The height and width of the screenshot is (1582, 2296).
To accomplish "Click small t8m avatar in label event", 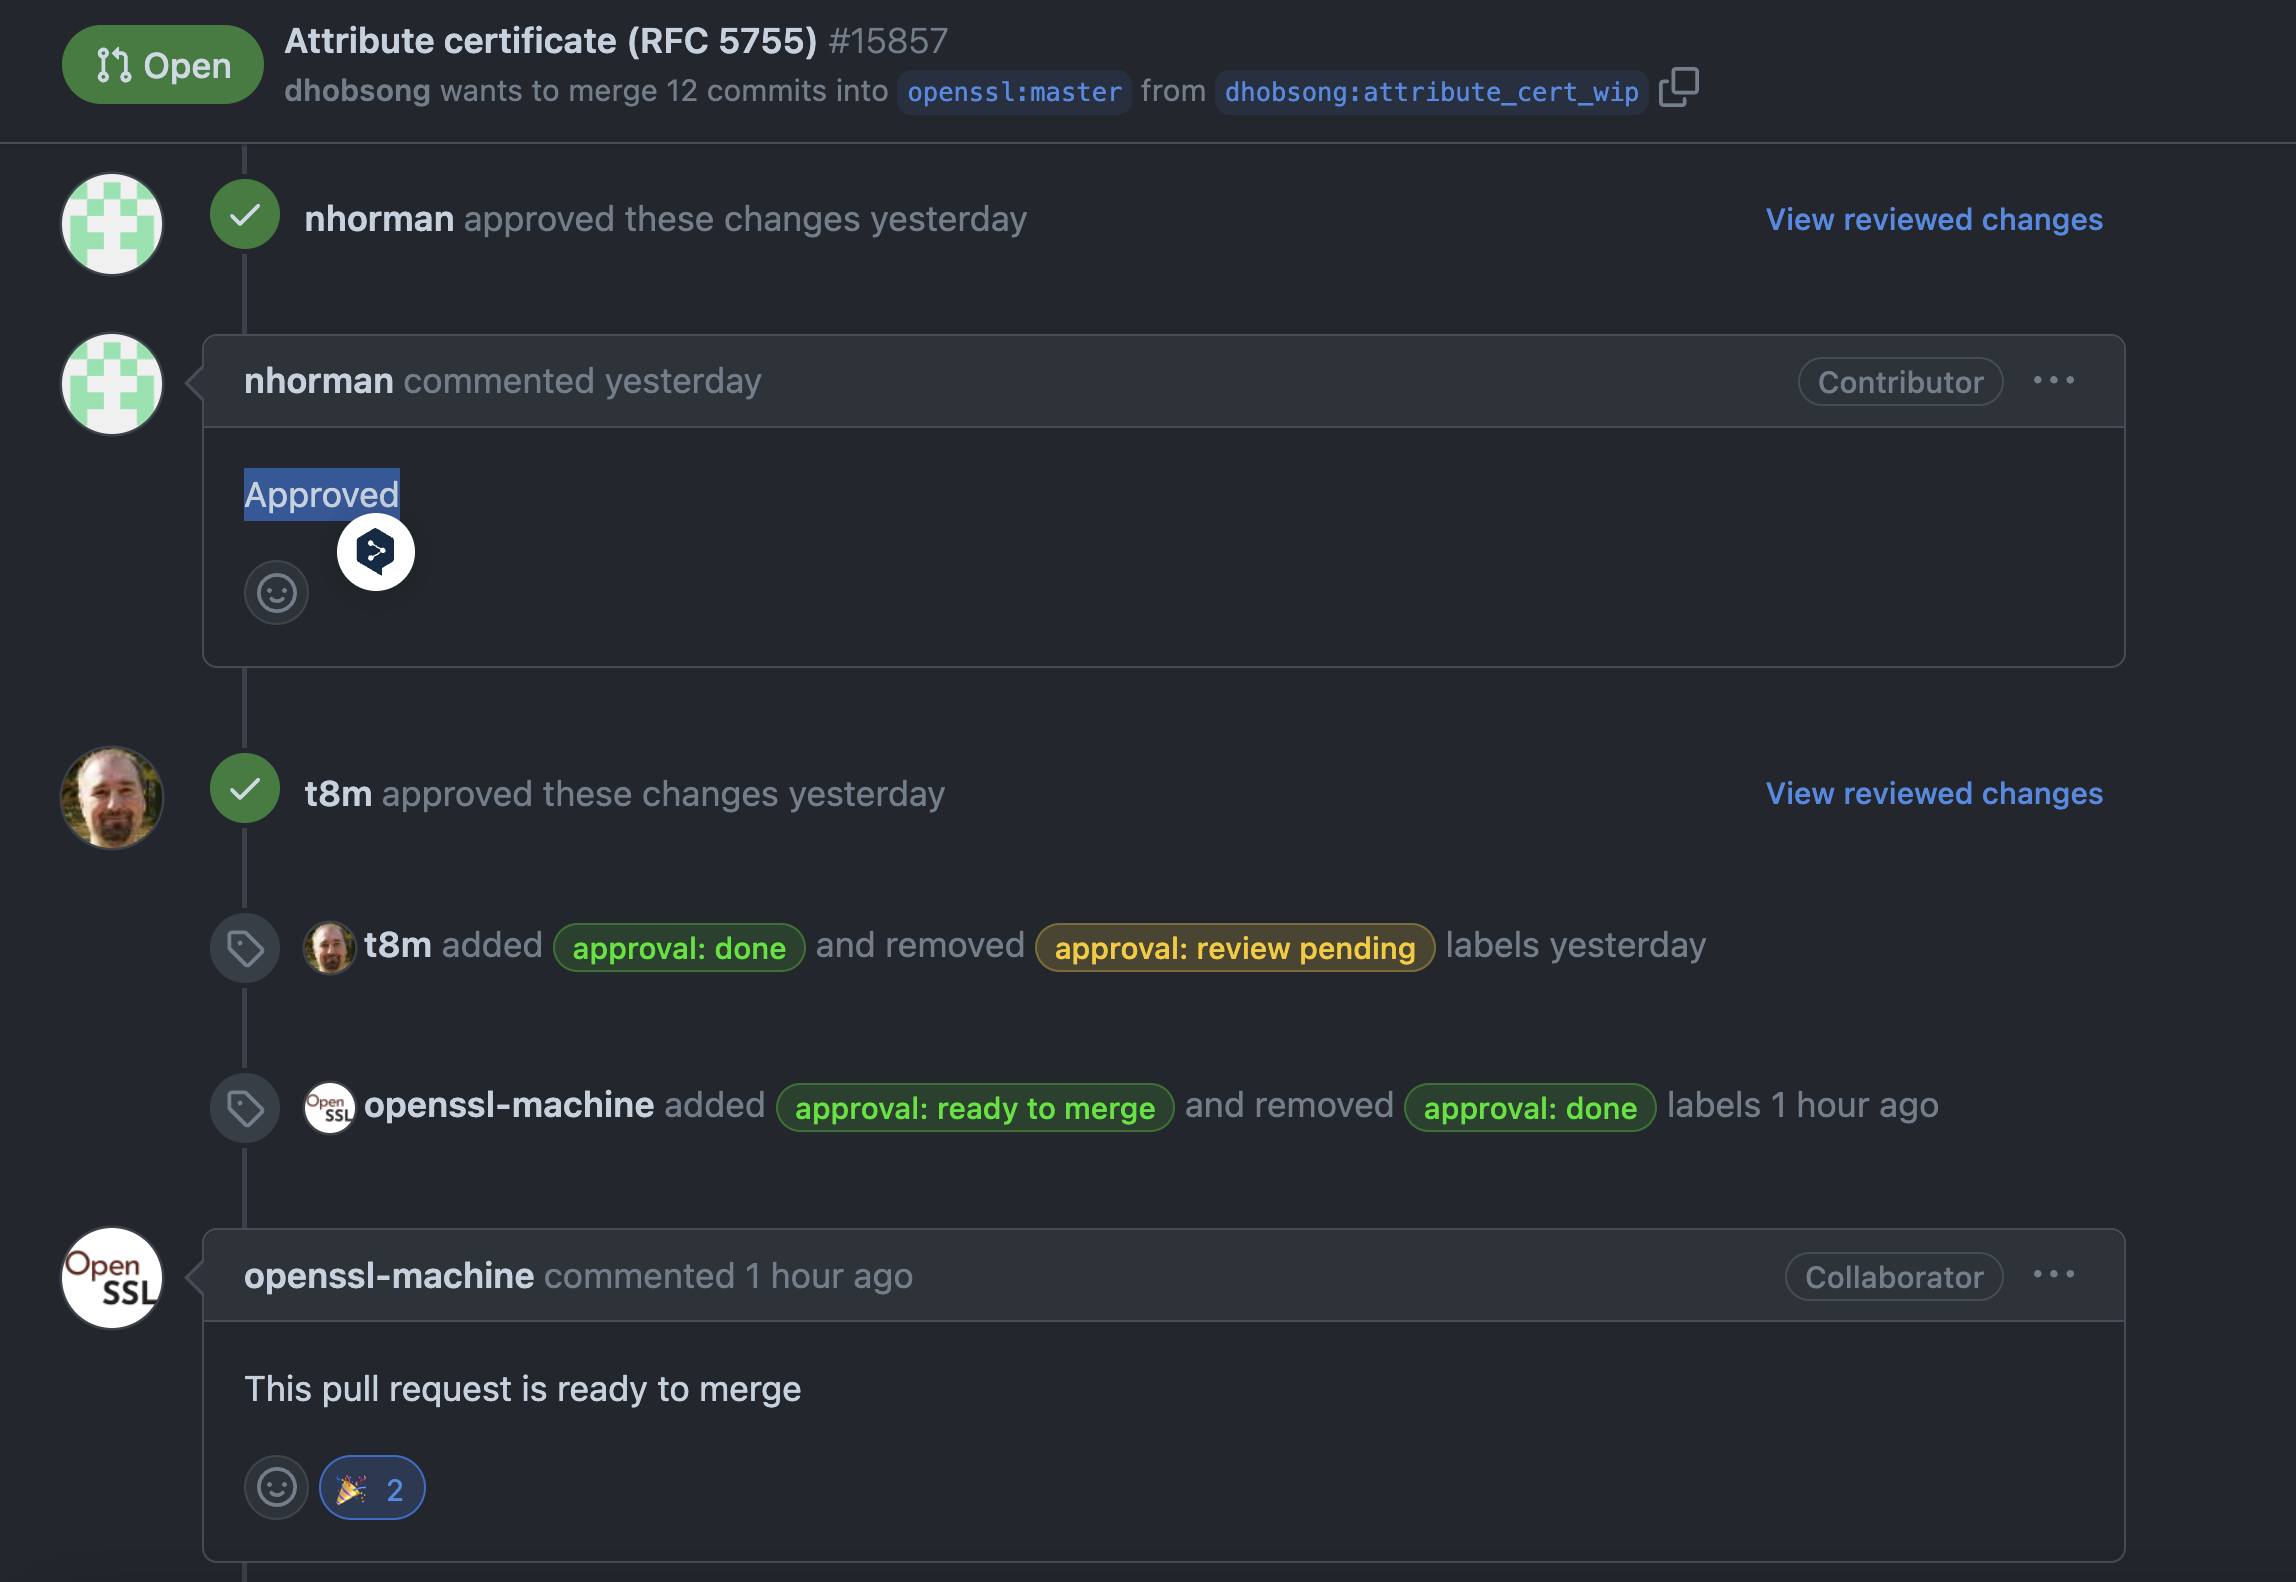I will pos(329,946).
